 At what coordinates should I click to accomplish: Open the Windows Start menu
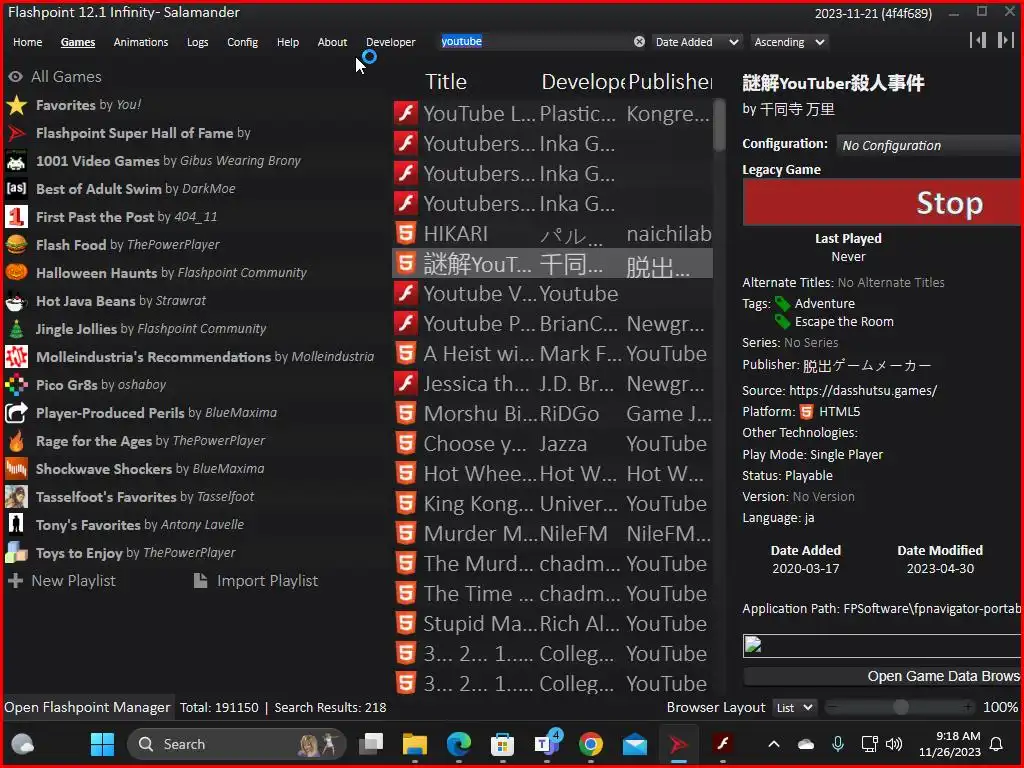(102, 744)
